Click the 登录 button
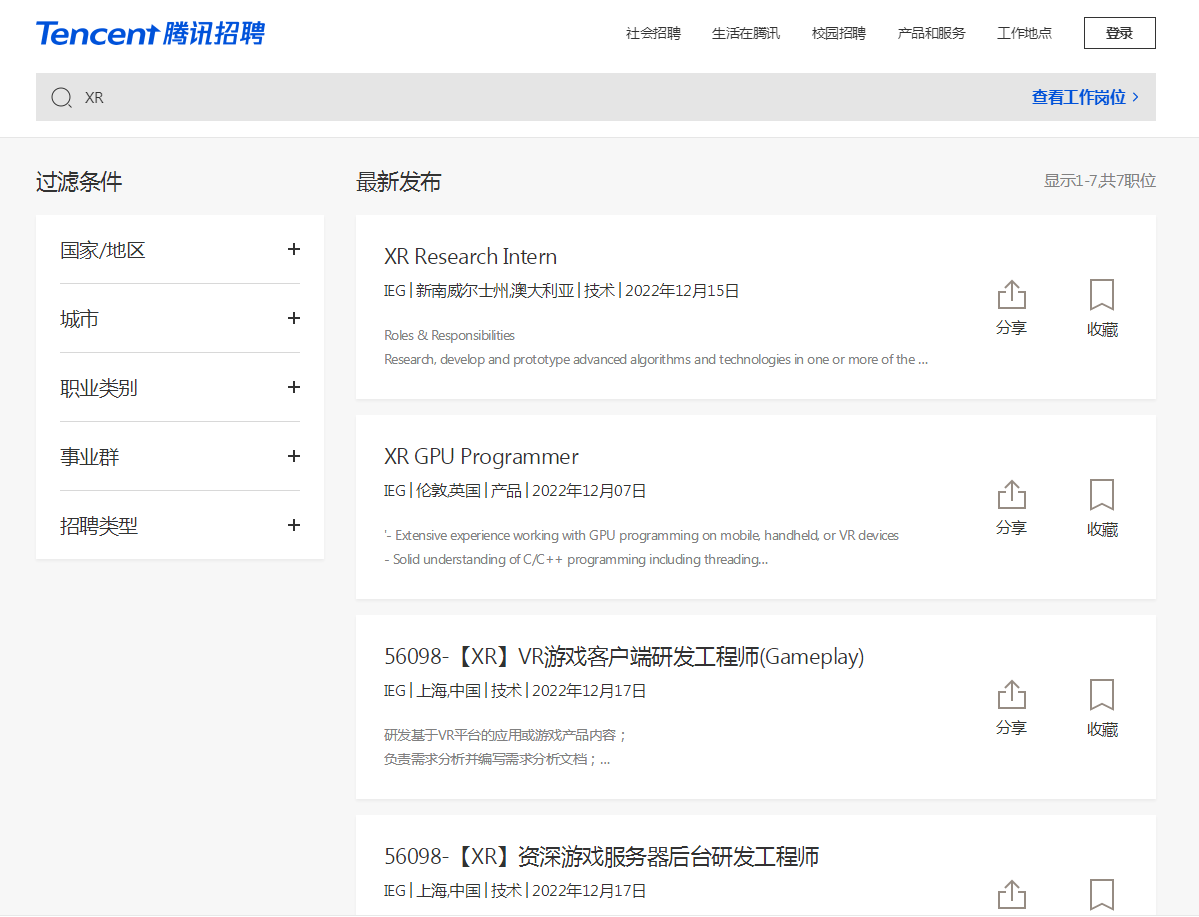This screenshot has height=917, width=1199. [x=1119, y=33]
